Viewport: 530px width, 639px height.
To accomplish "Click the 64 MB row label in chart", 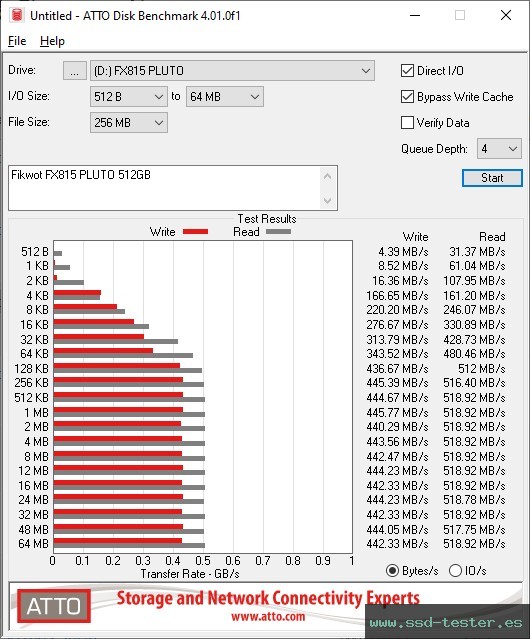I will tap(33, 544).
